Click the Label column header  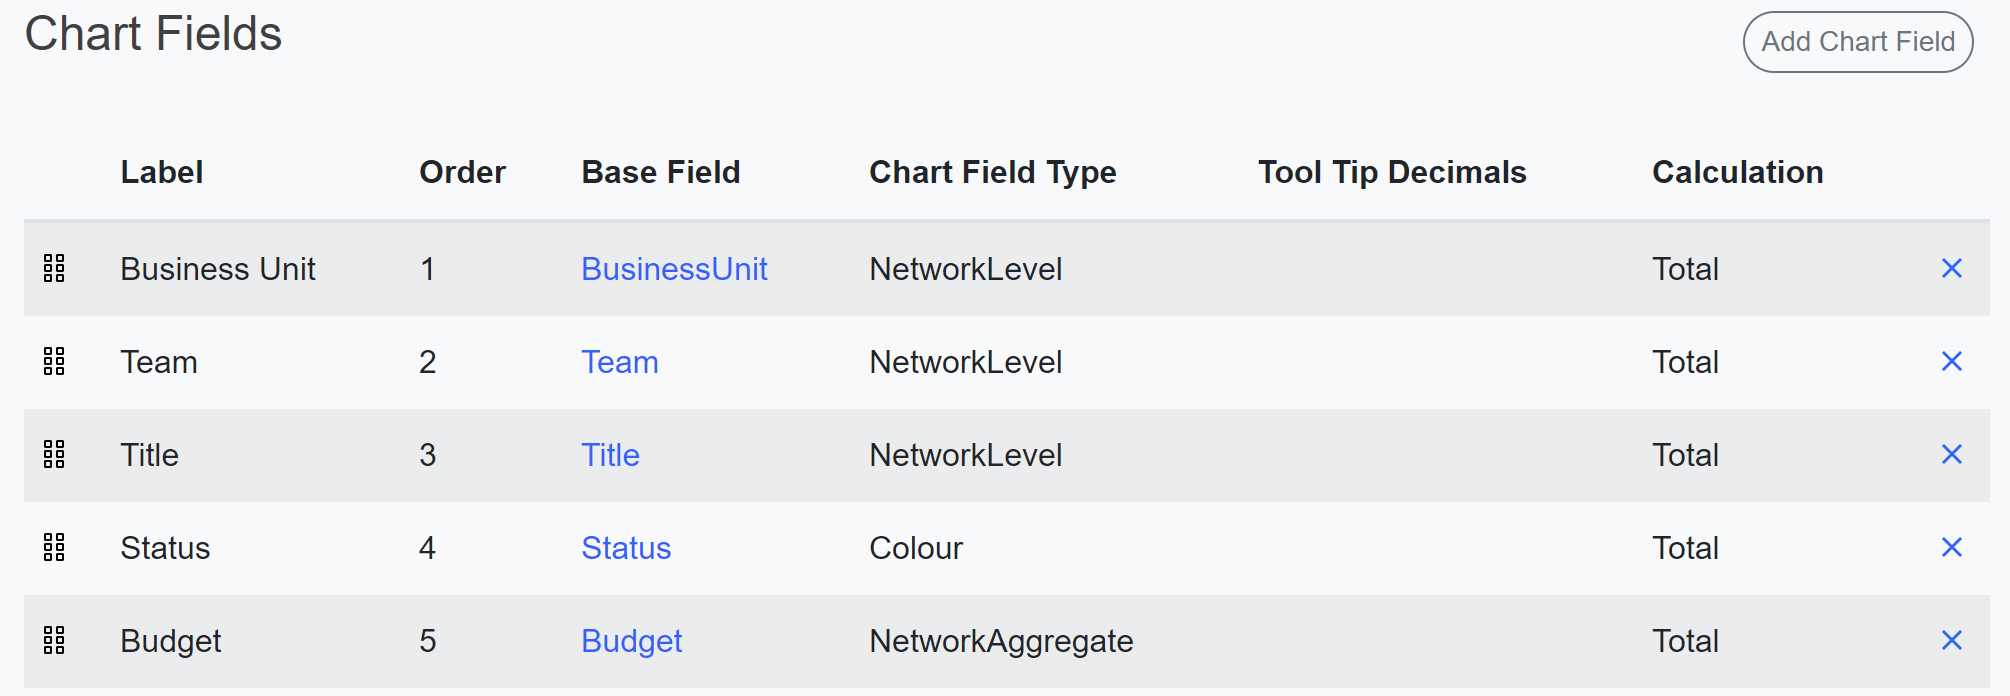point(162,172)
